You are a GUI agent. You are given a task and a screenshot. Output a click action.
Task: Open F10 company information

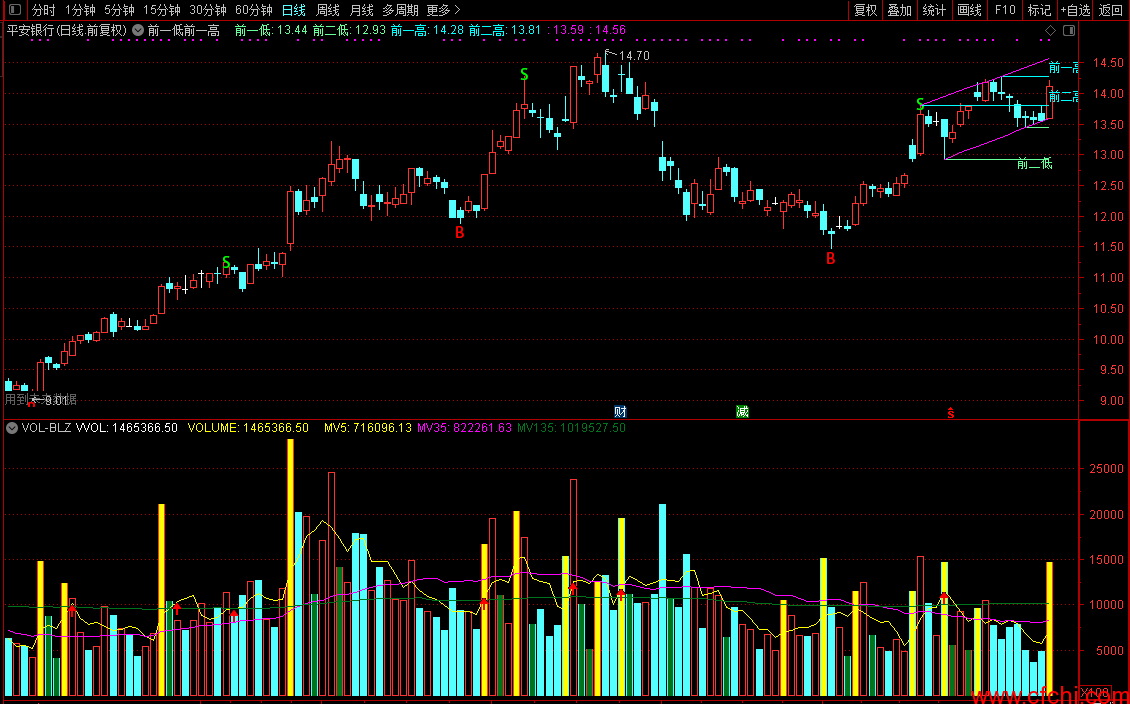point(1005,10)
